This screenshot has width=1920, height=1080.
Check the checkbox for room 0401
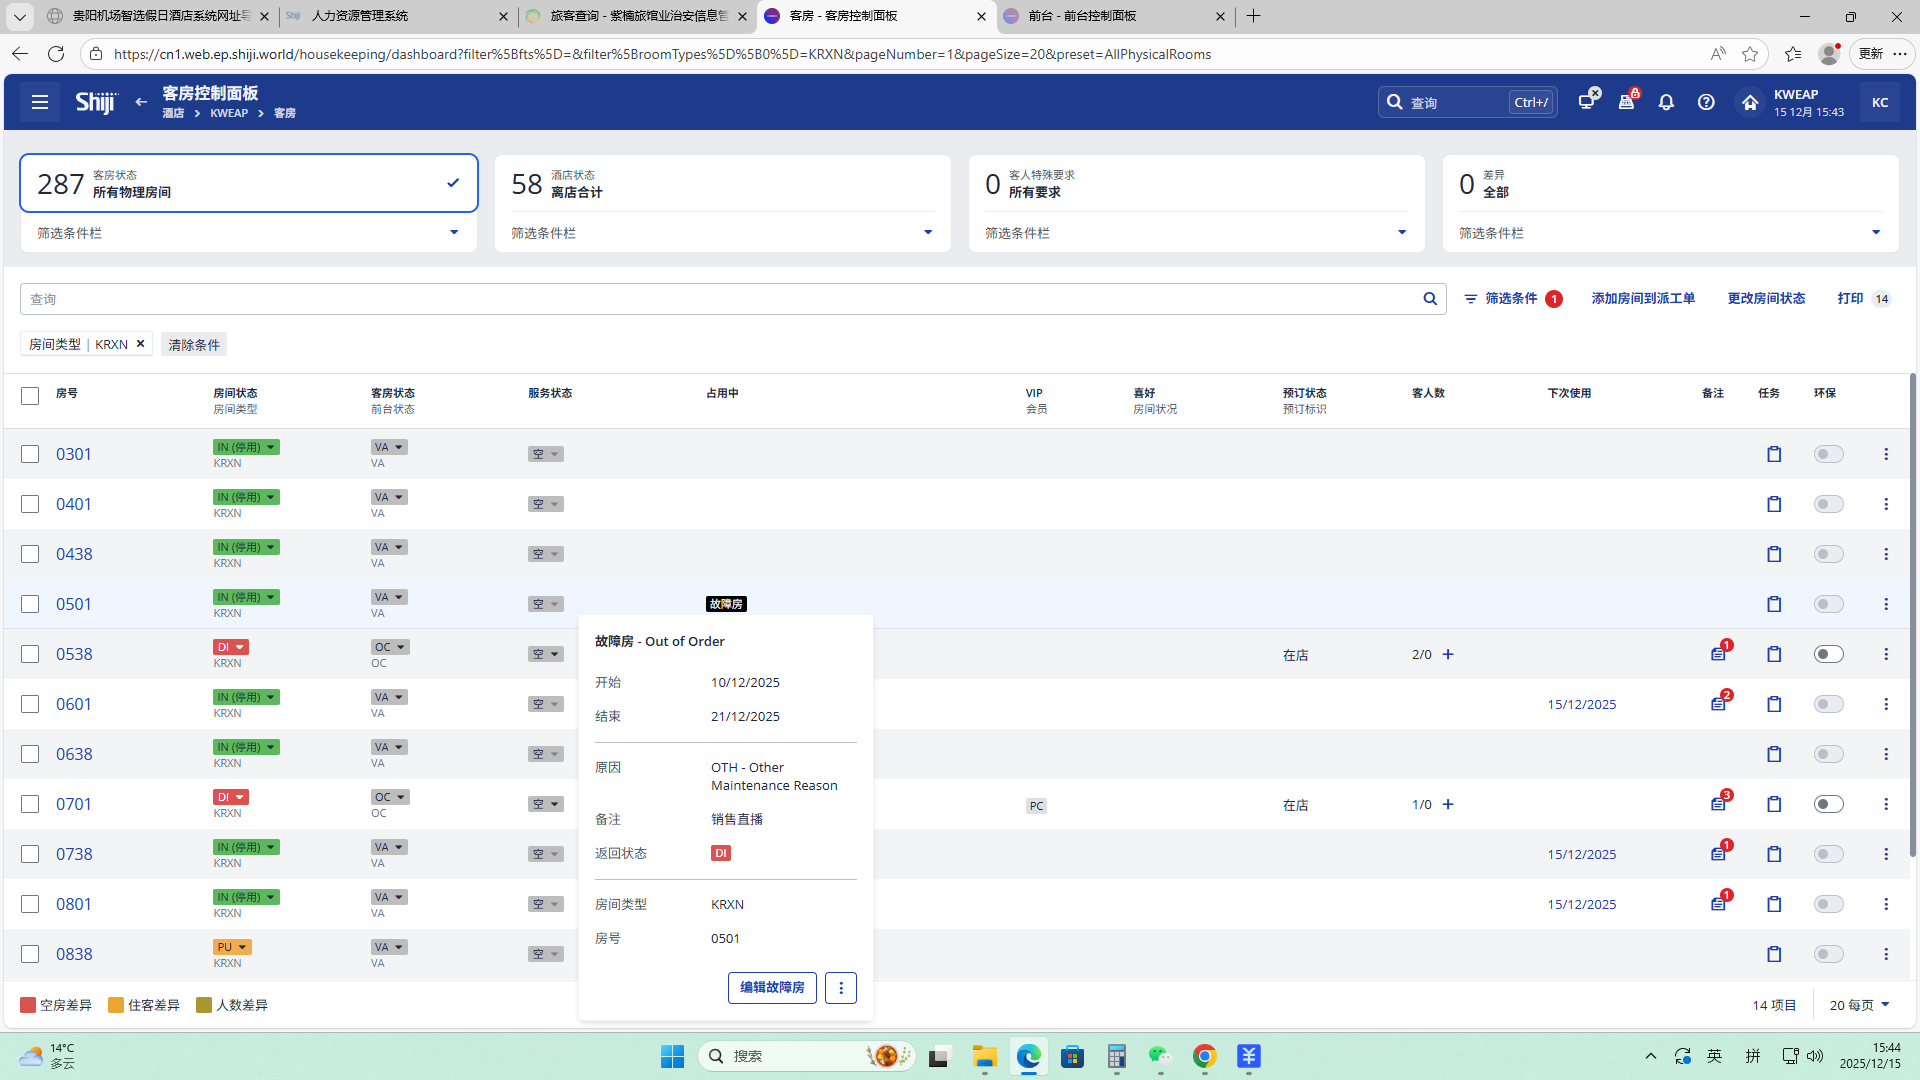(30, 504)
